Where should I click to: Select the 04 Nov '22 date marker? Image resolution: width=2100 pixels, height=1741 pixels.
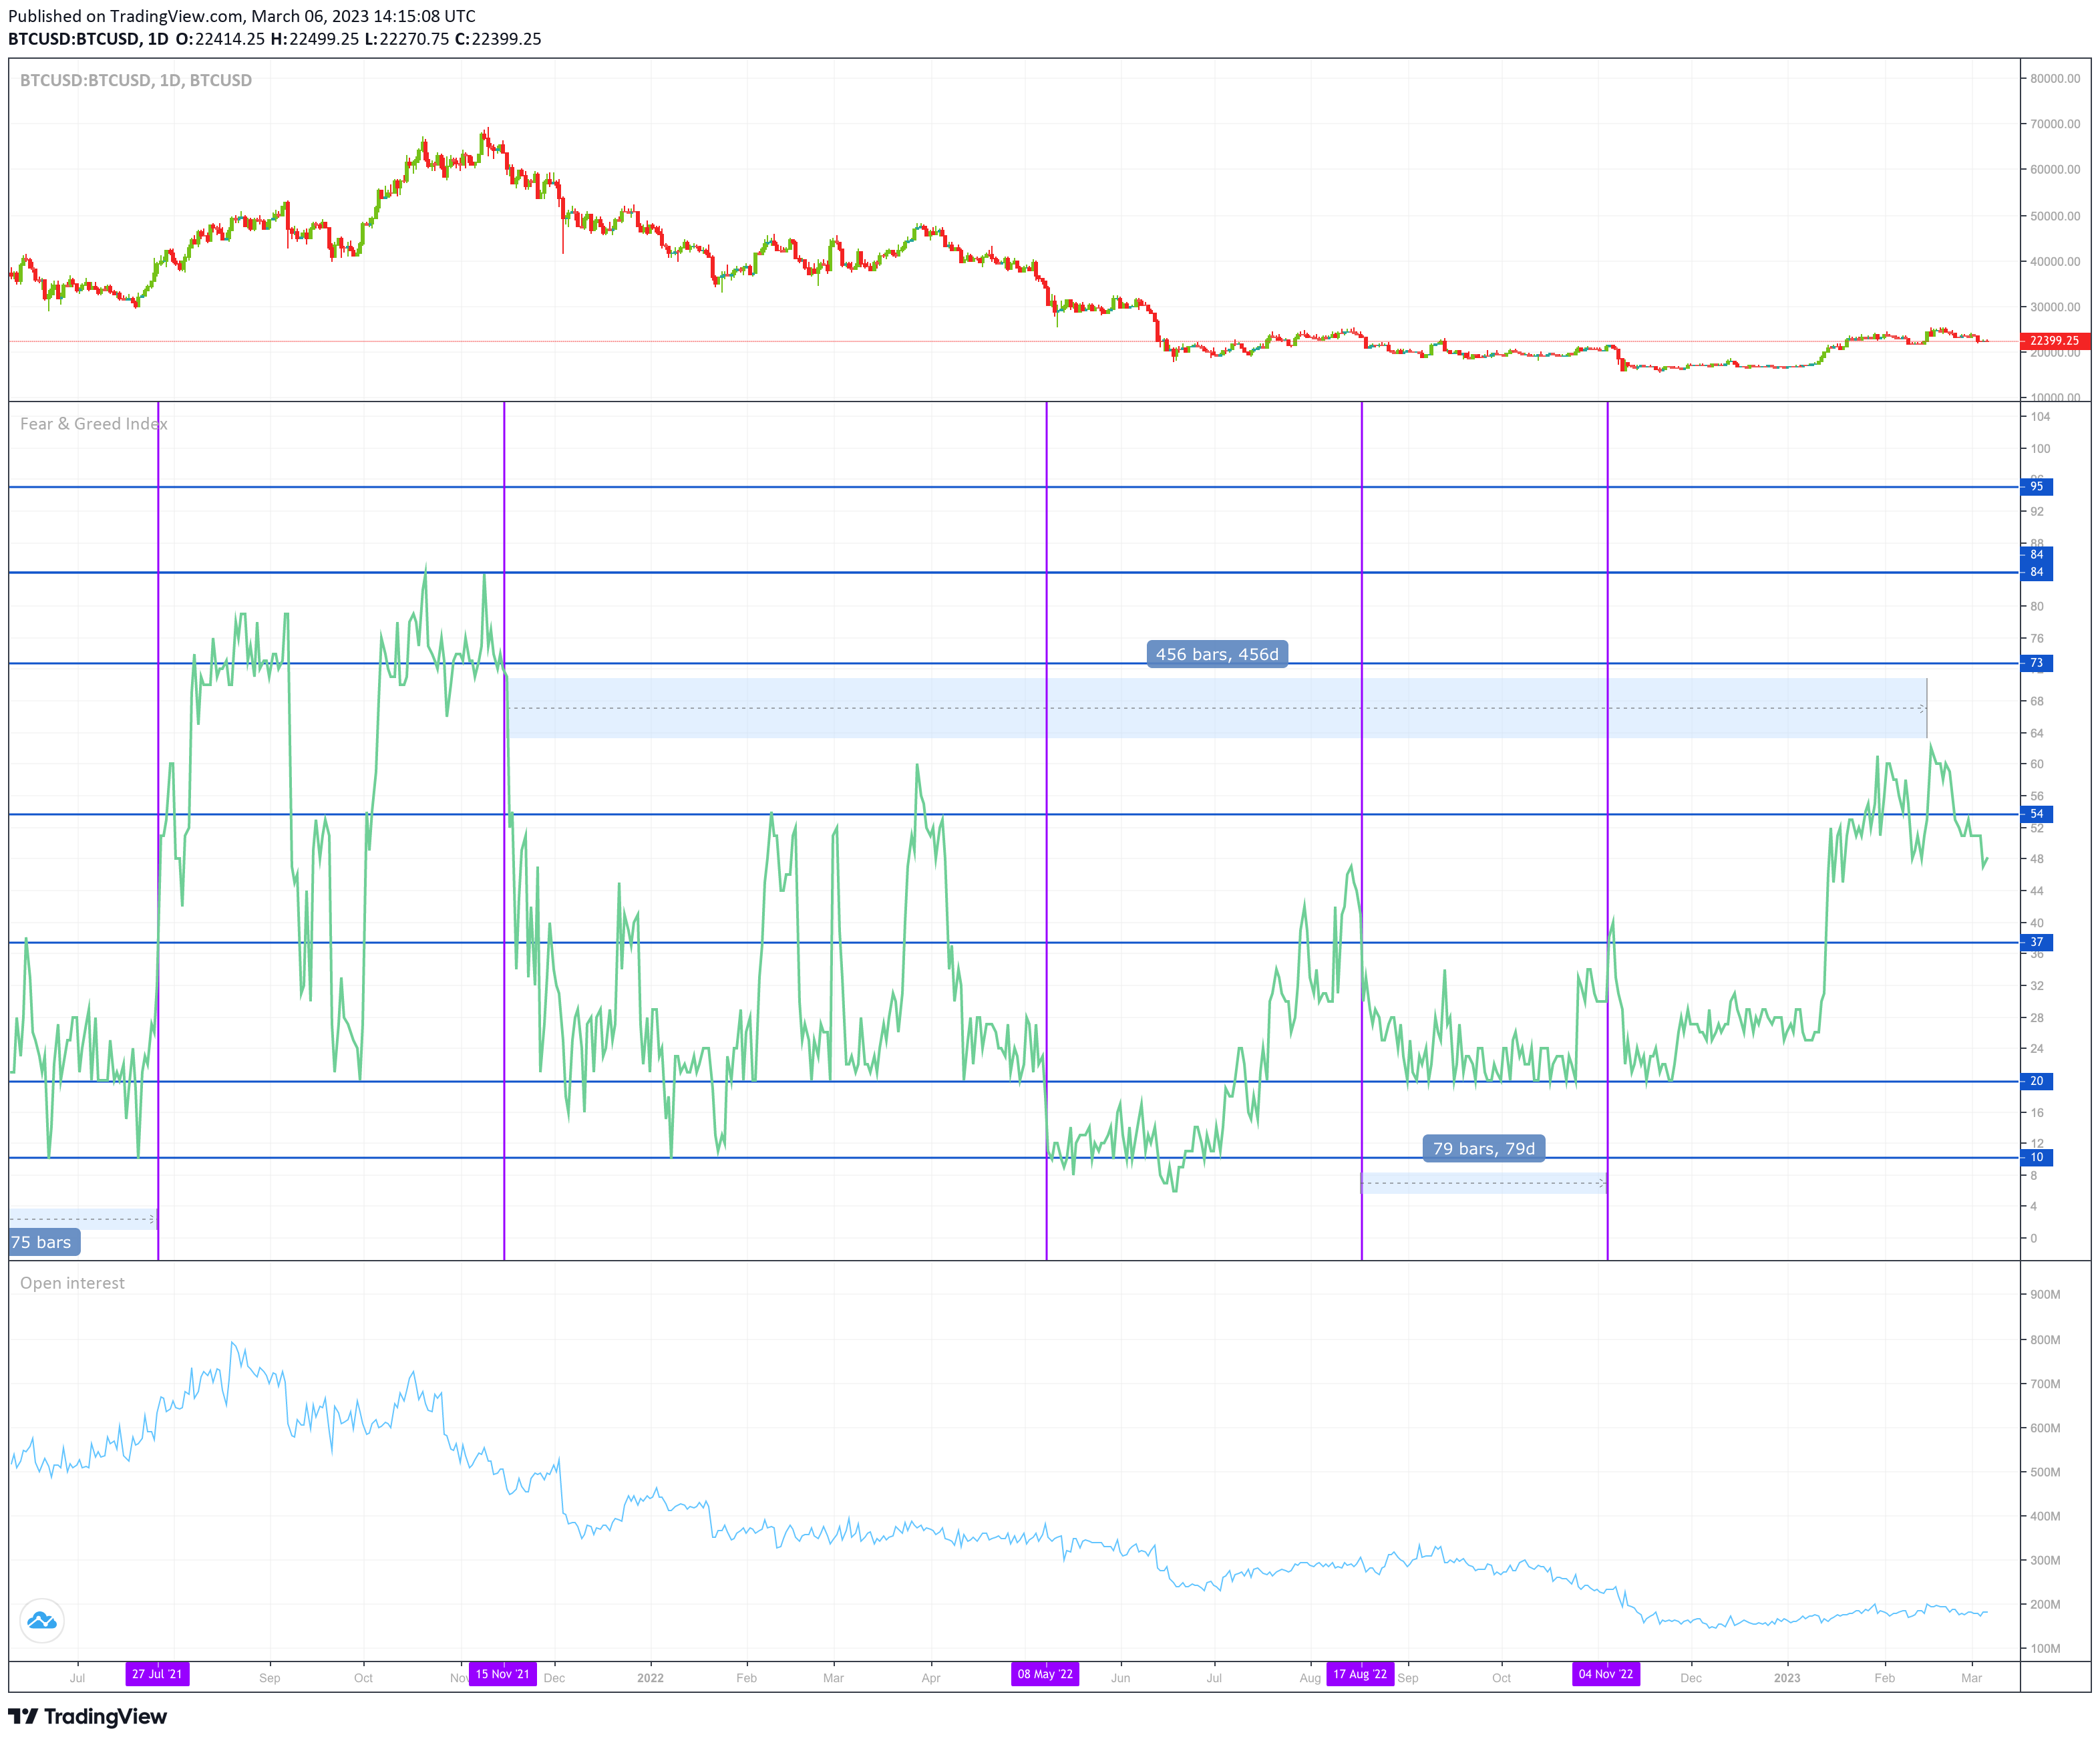point(1606,1674)
